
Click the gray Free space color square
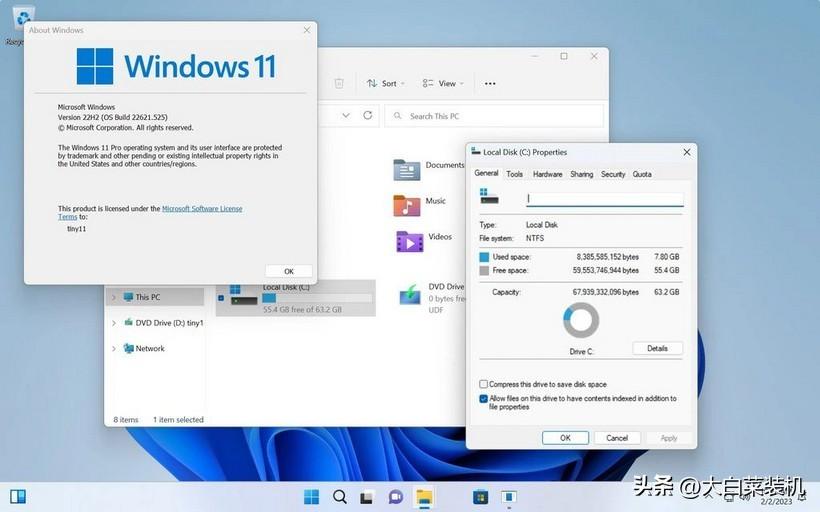484,270
